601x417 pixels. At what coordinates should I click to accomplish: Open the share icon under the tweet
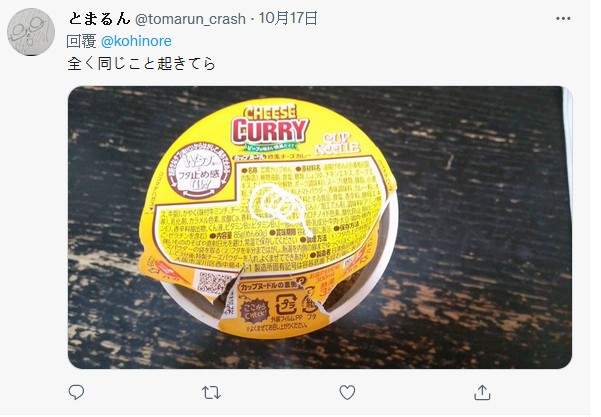tap(482, 392)
